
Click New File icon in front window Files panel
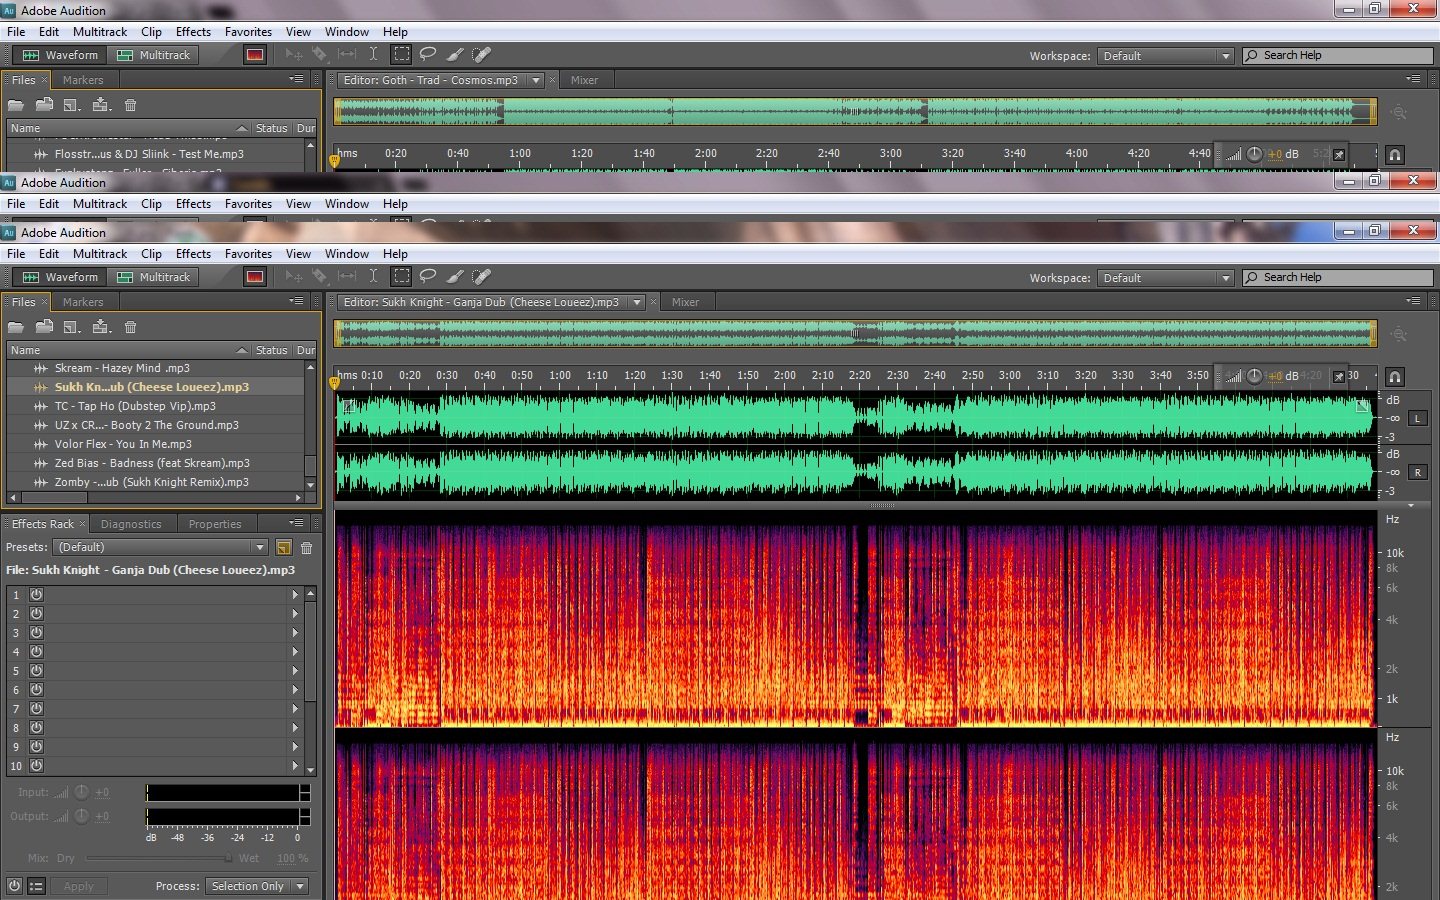click(x=72, y=327)
